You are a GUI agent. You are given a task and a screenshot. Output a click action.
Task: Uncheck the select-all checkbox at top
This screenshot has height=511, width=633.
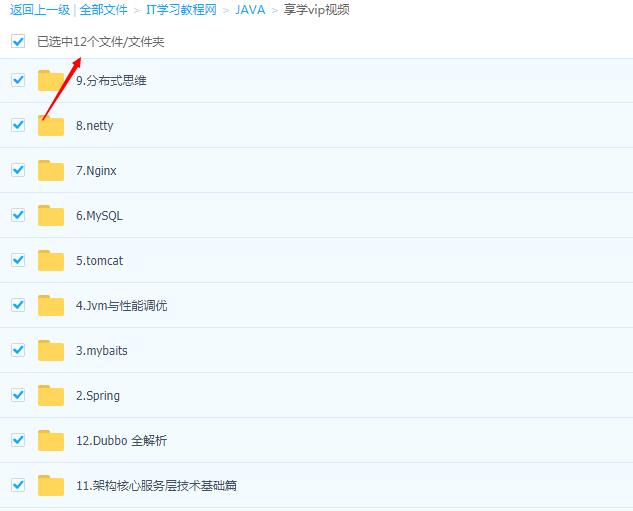pyautogui.click(x=18, y=42)
